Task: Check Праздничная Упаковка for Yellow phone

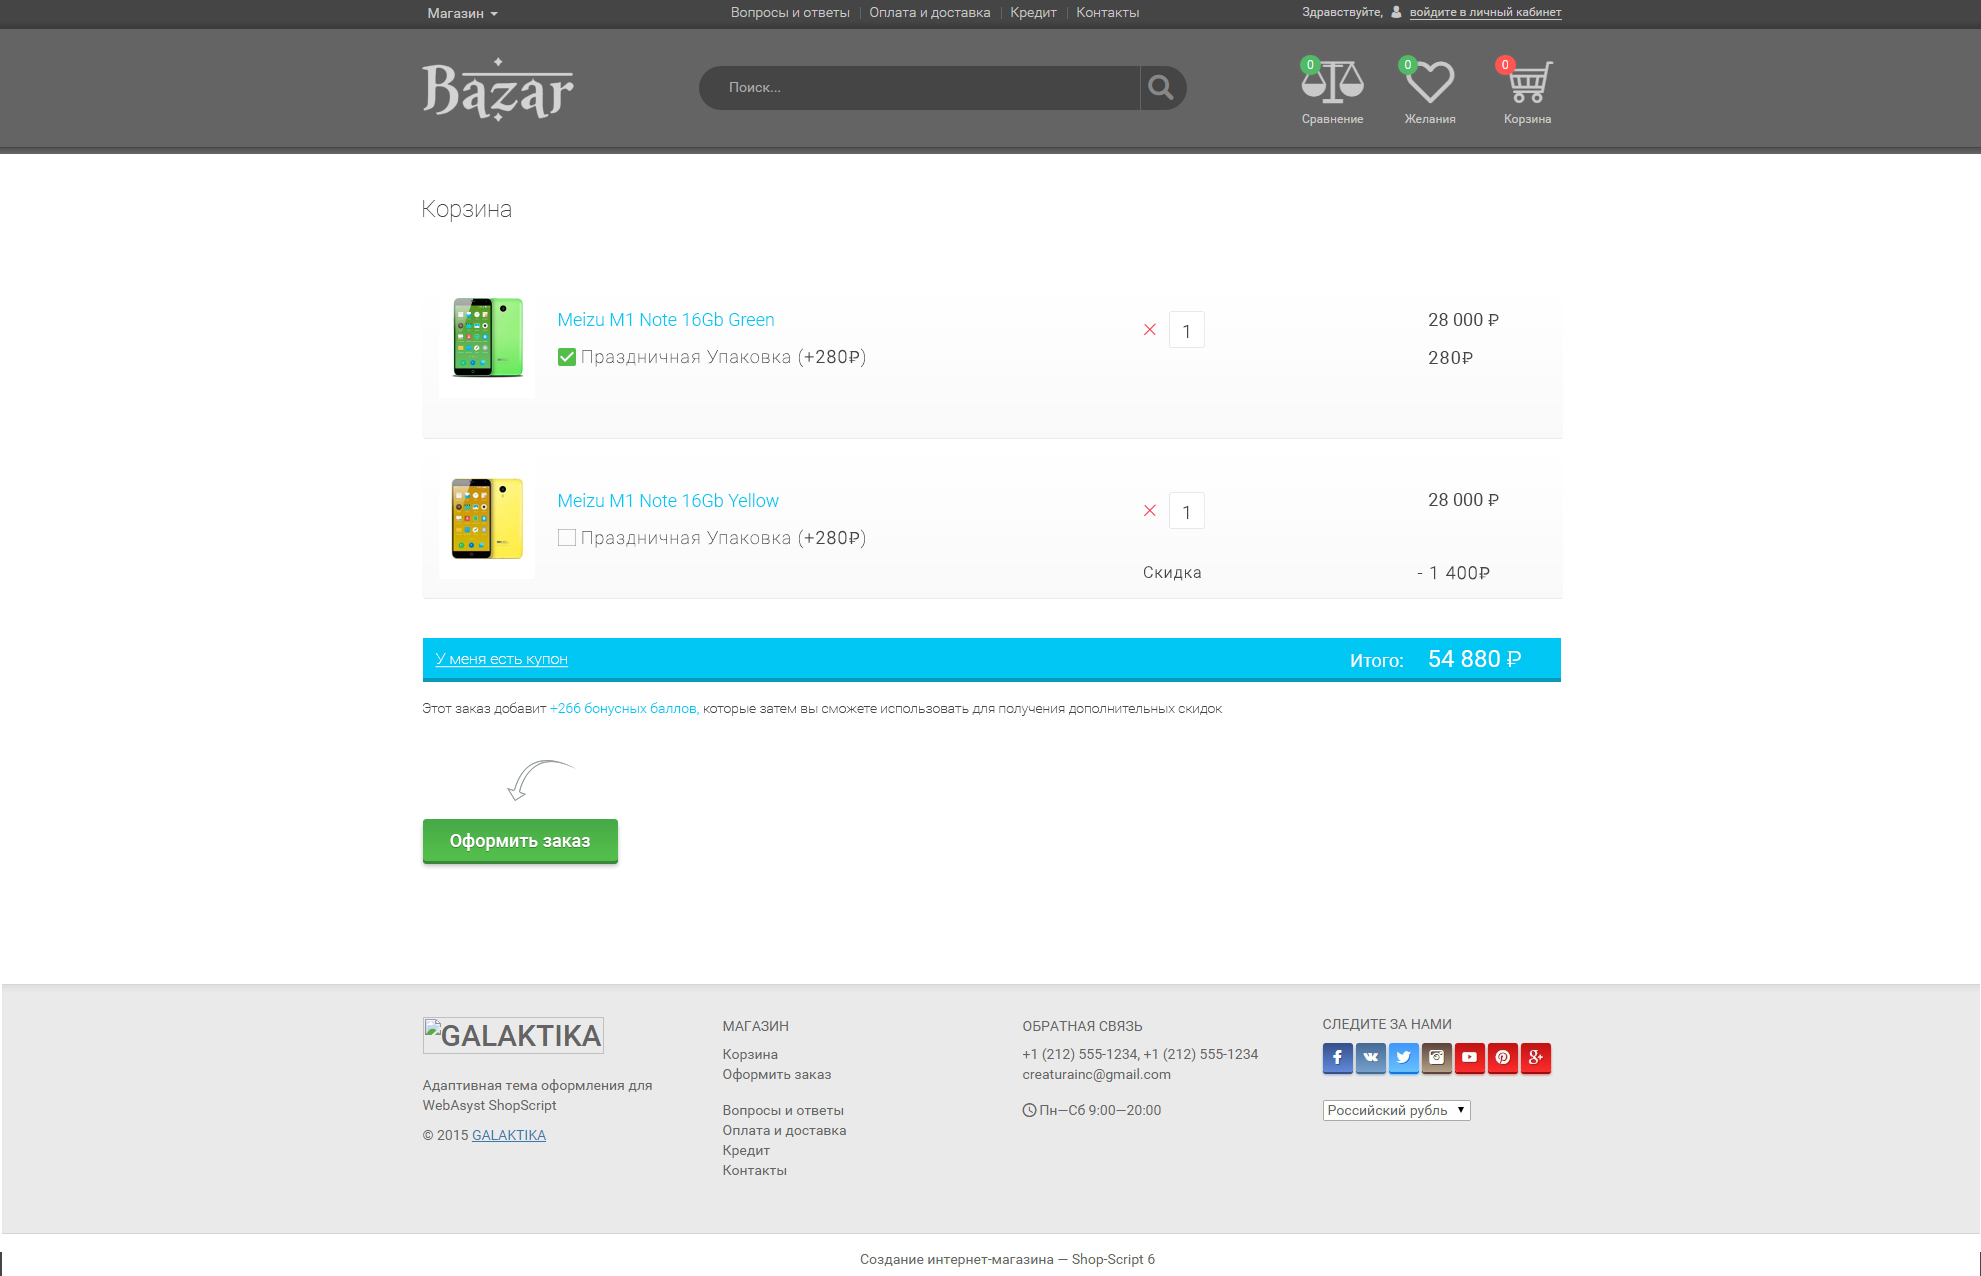Action: coord(567,538)
